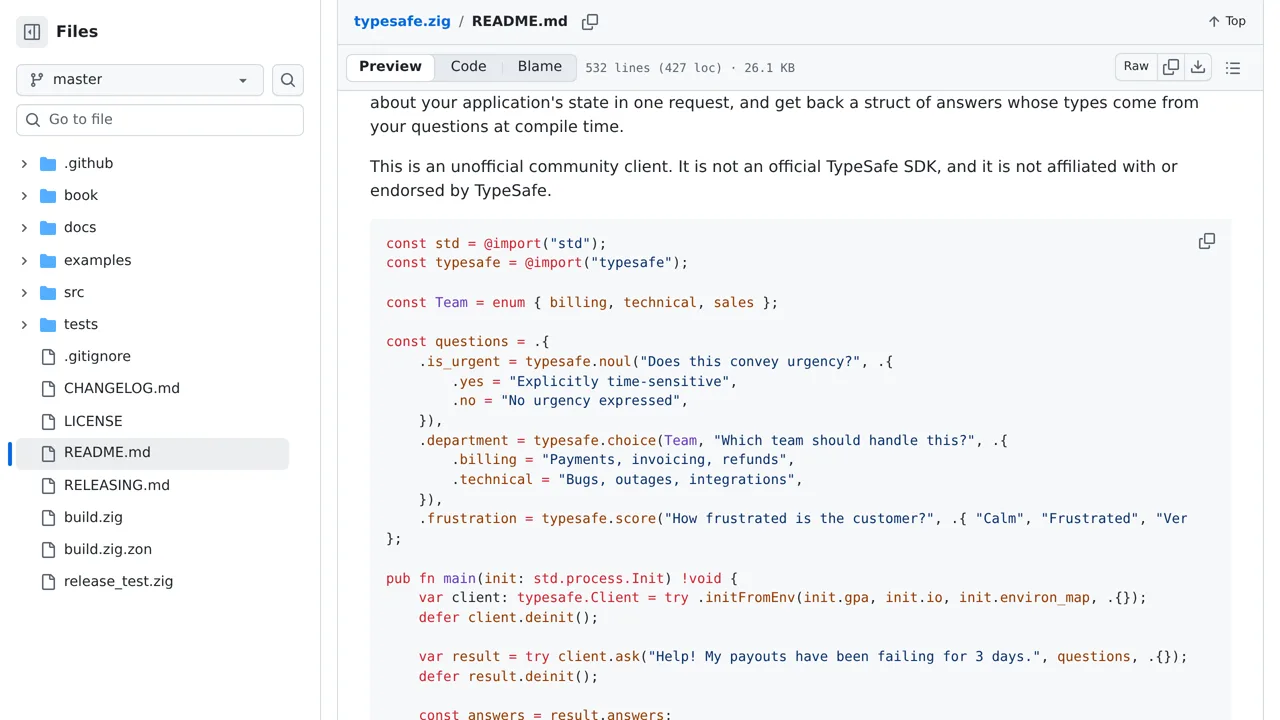Open the examples folder

coord(97,260)
